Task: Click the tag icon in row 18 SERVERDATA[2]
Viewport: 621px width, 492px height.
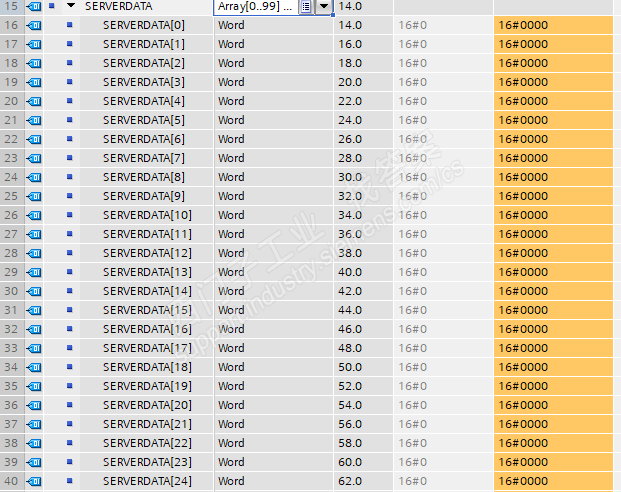Action: click(x=34, y=63)
